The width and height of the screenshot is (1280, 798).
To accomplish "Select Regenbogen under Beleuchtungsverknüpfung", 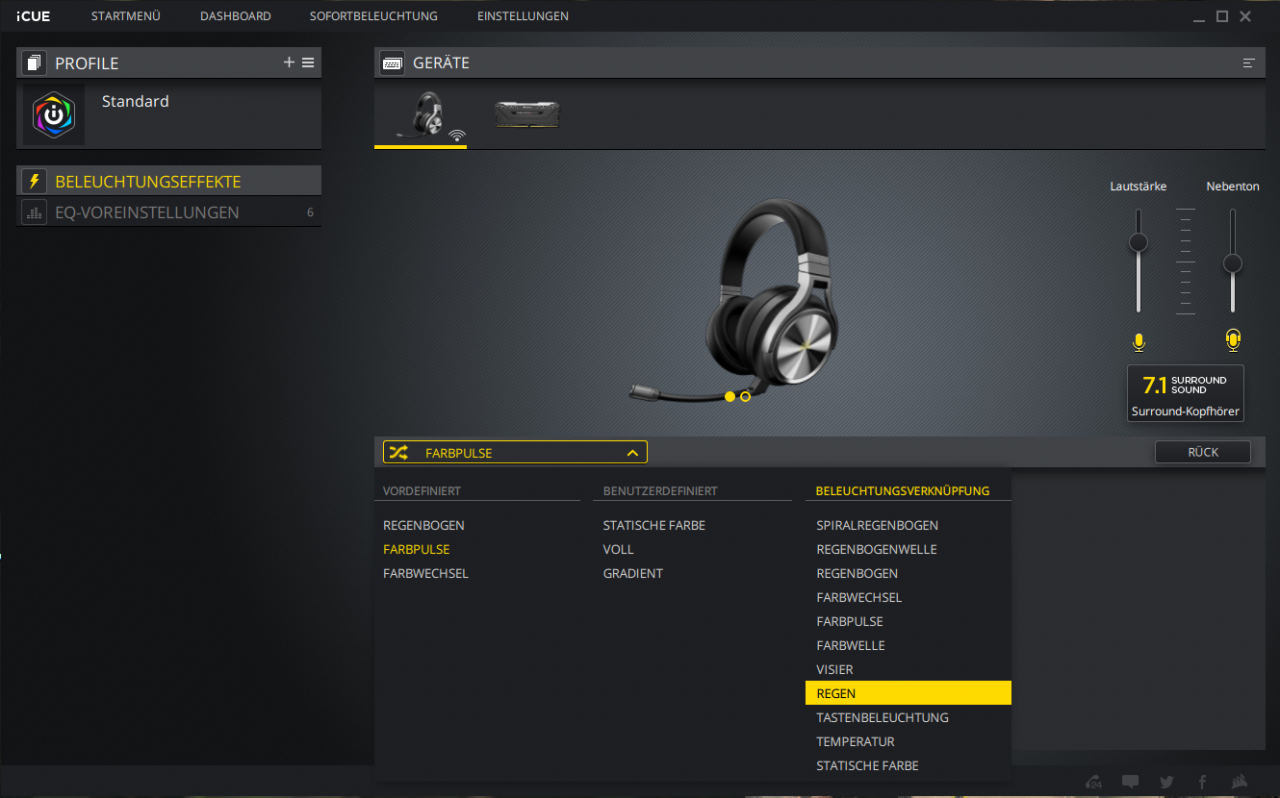I will coord(857,573).
